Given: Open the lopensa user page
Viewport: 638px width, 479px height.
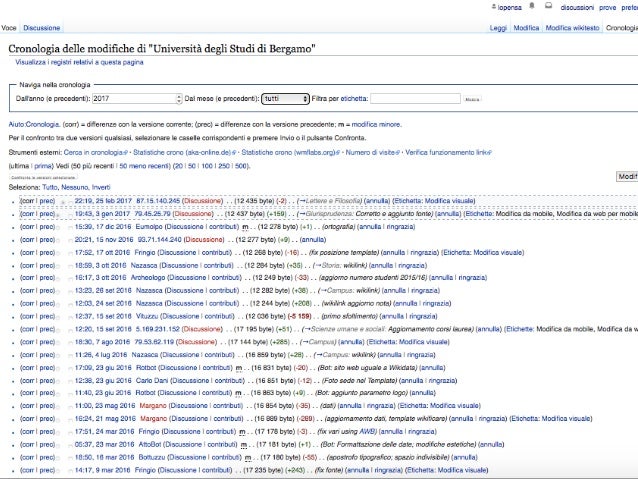Looking at the screenshot, I should [x=509, y=7].
